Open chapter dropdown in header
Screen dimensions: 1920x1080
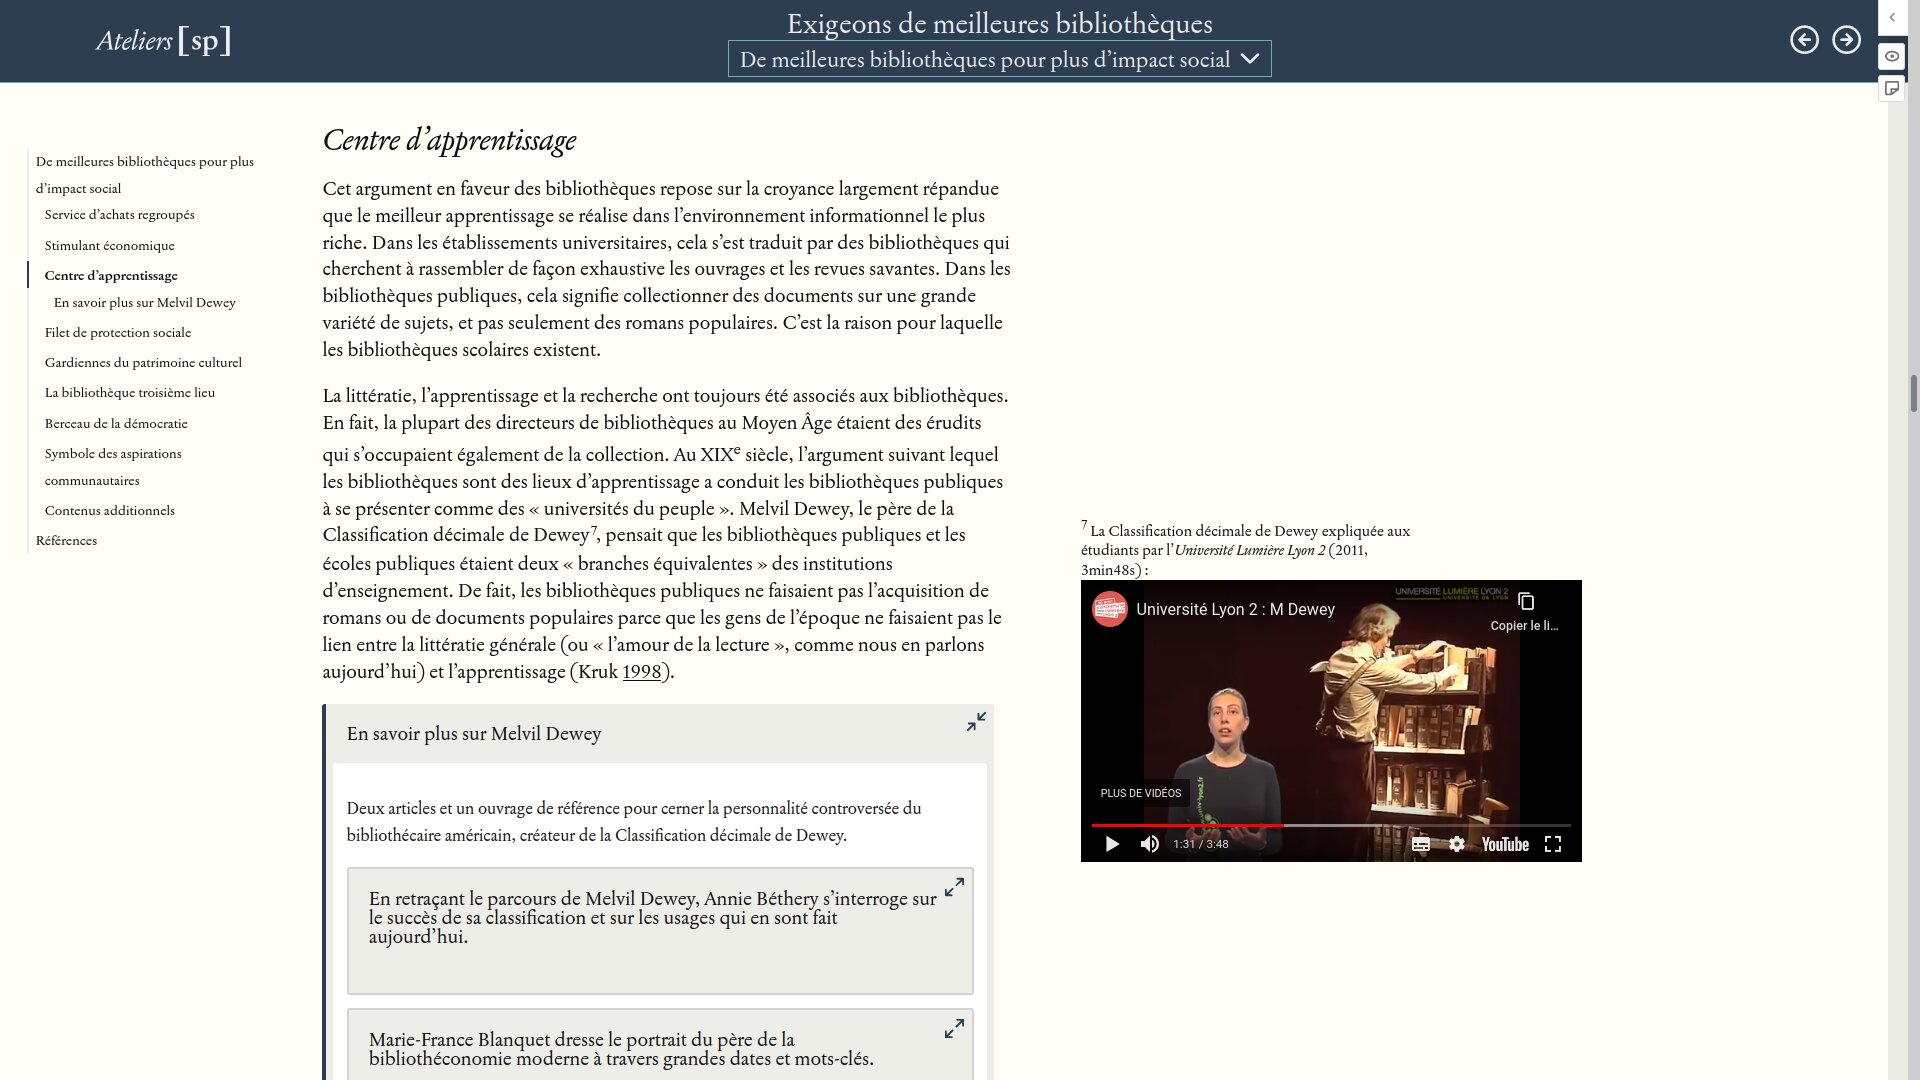pyautogui.click(x=999, y=59)
